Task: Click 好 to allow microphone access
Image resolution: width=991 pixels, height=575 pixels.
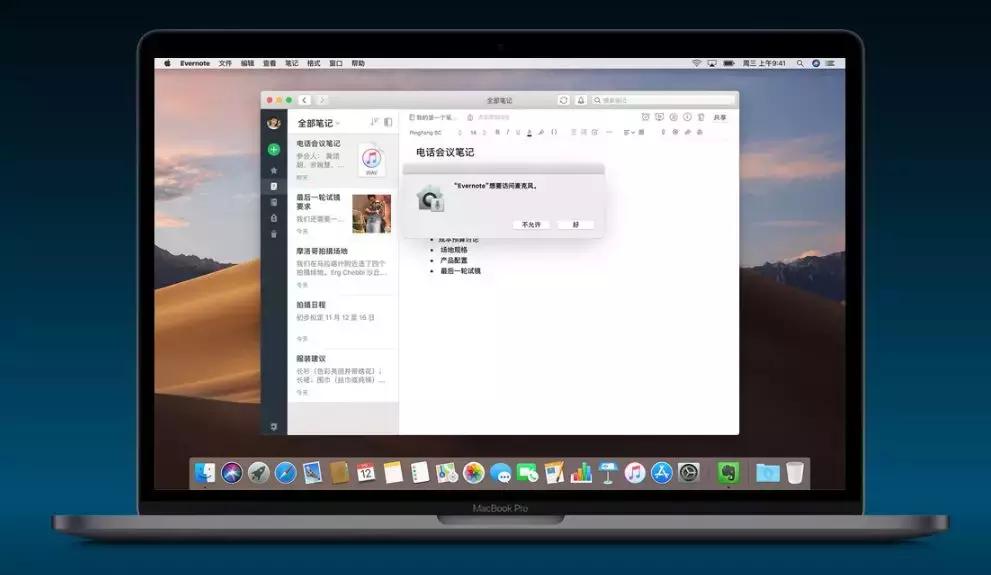Action: coord(575,224)
